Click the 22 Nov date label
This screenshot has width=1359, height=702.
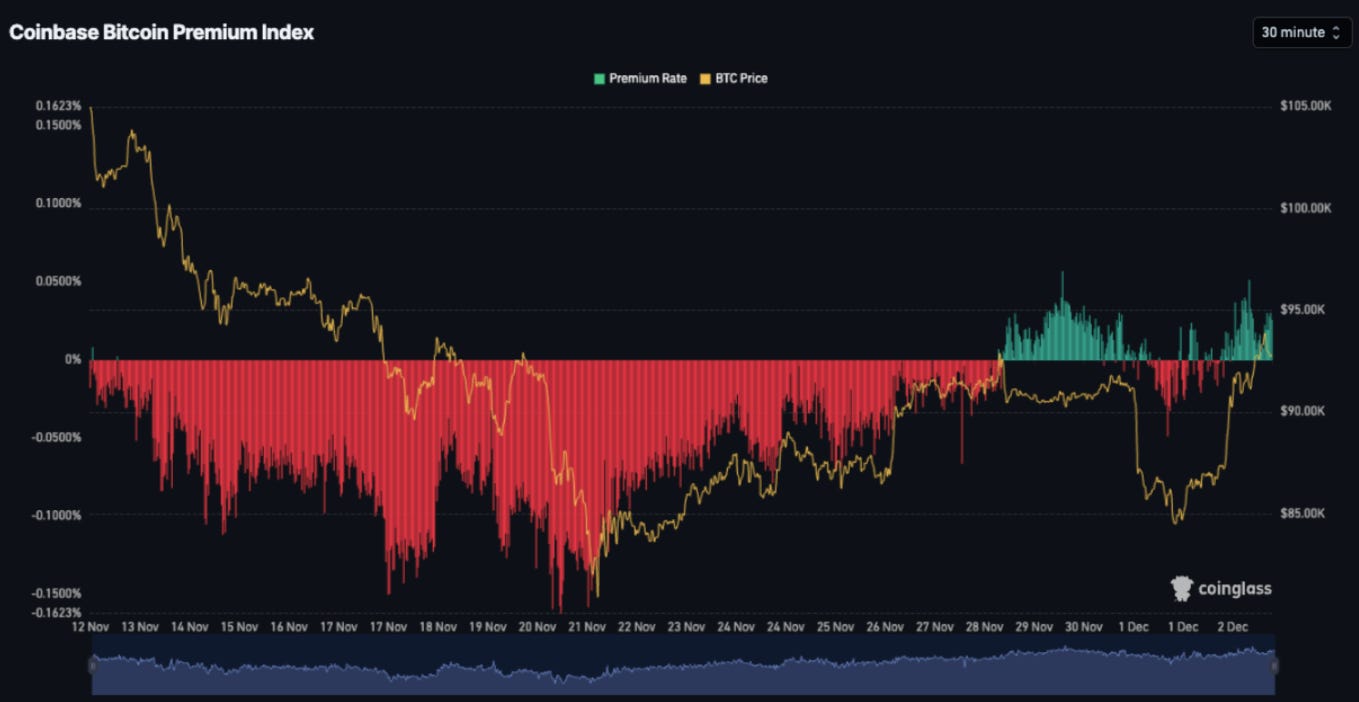(637, 627)
